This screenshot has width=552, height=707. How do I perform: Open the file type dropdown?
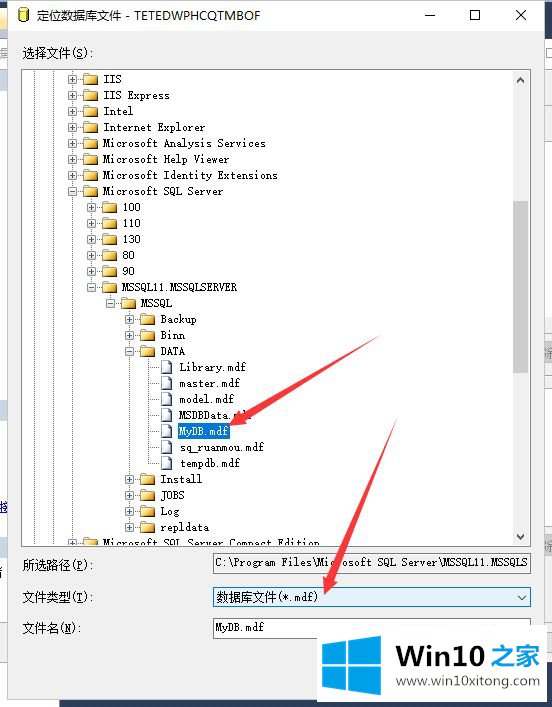[522, 597]
